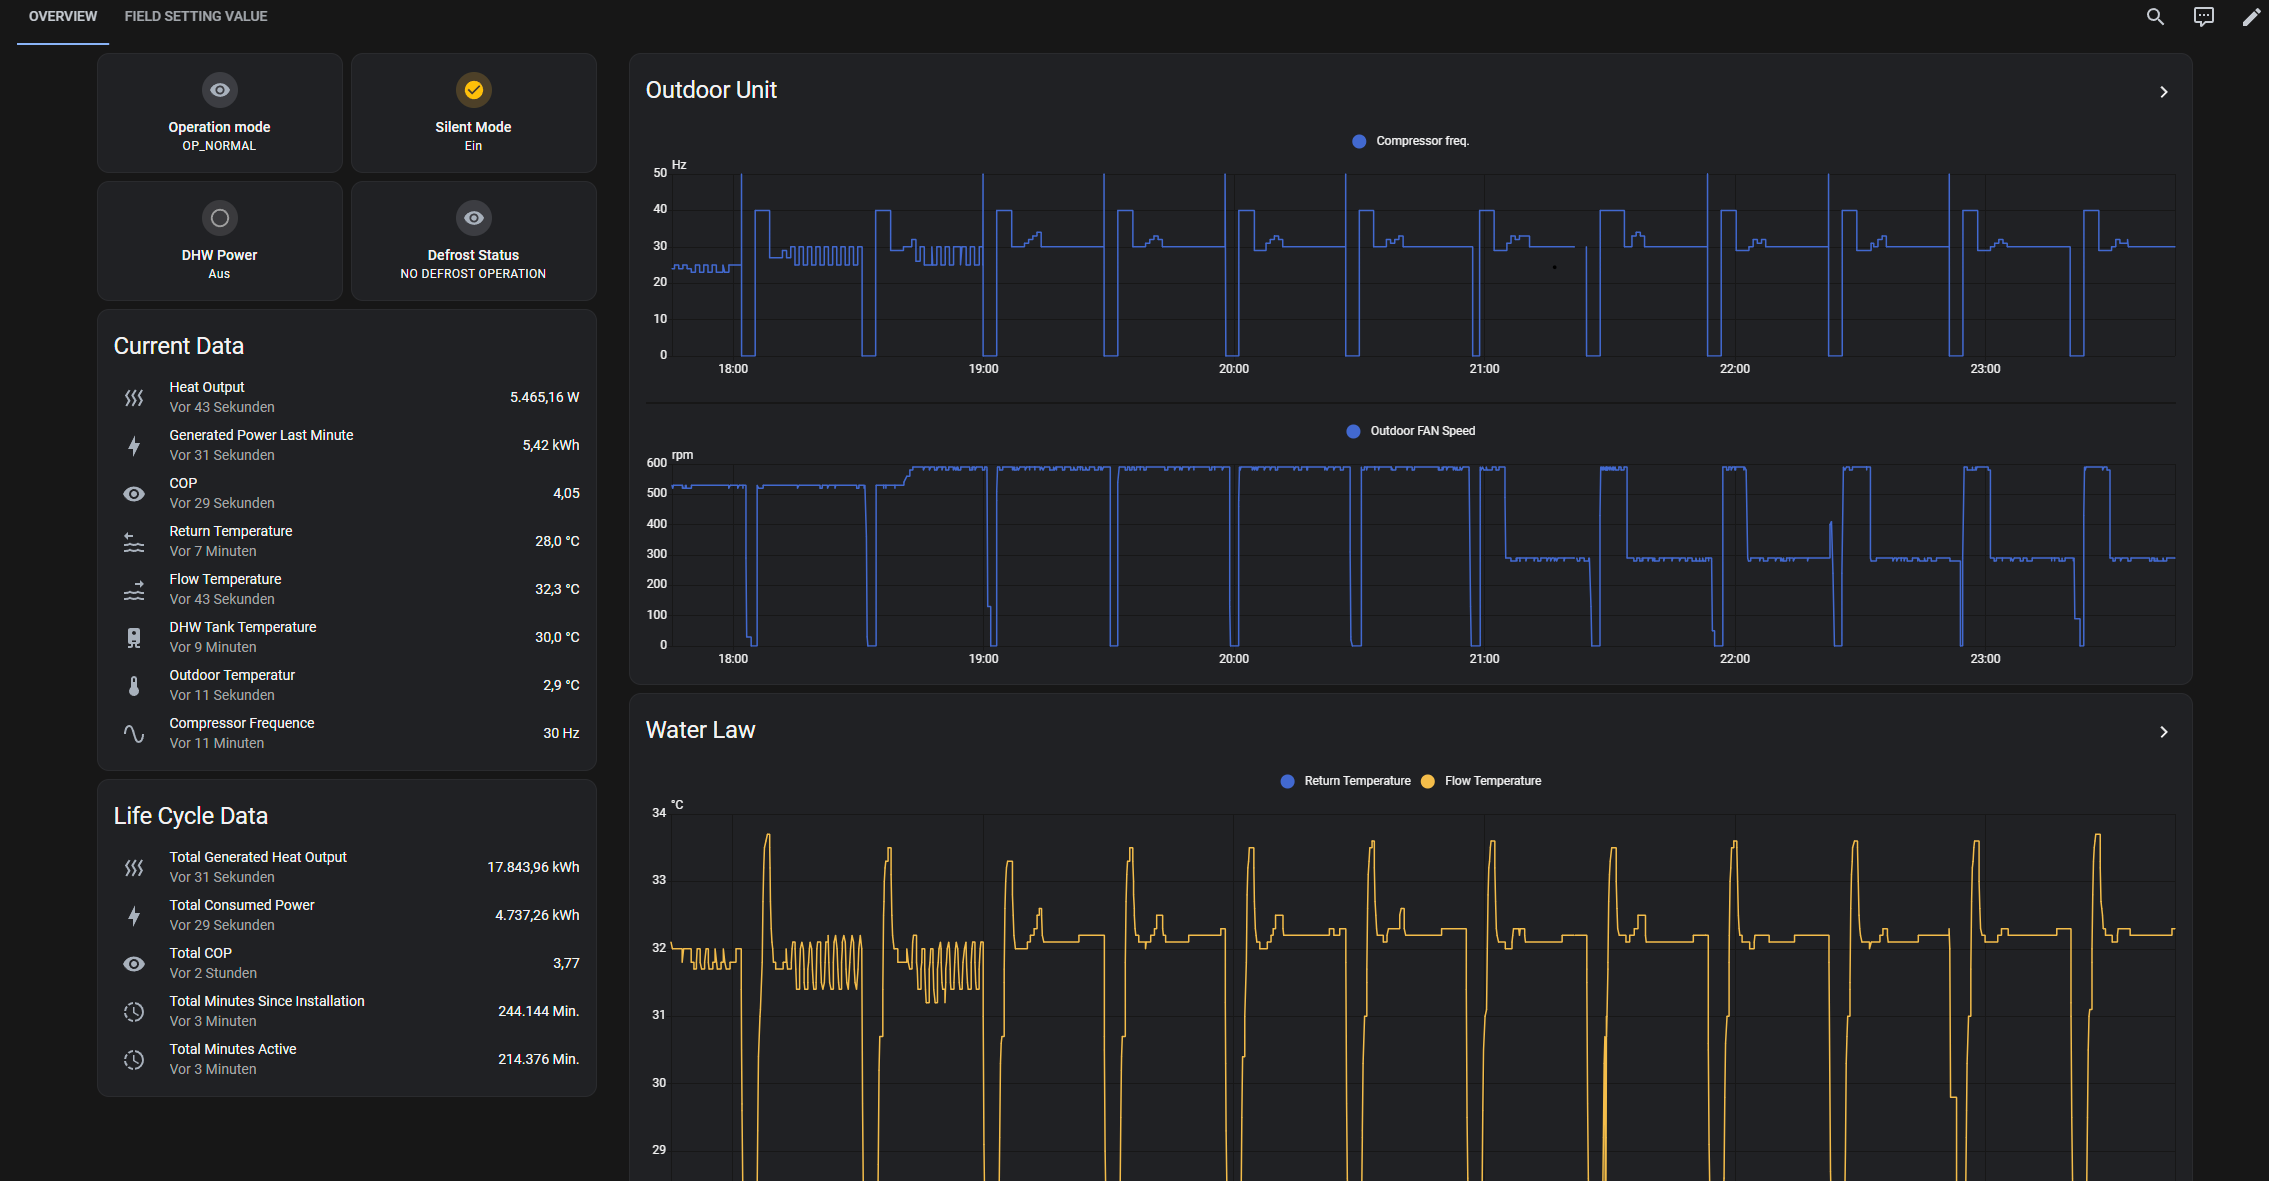The width and height of the screenshot is (2269, 1181).
Task: Click the Outdoor Temperature thermometer icon
Action: pos(134,686)
